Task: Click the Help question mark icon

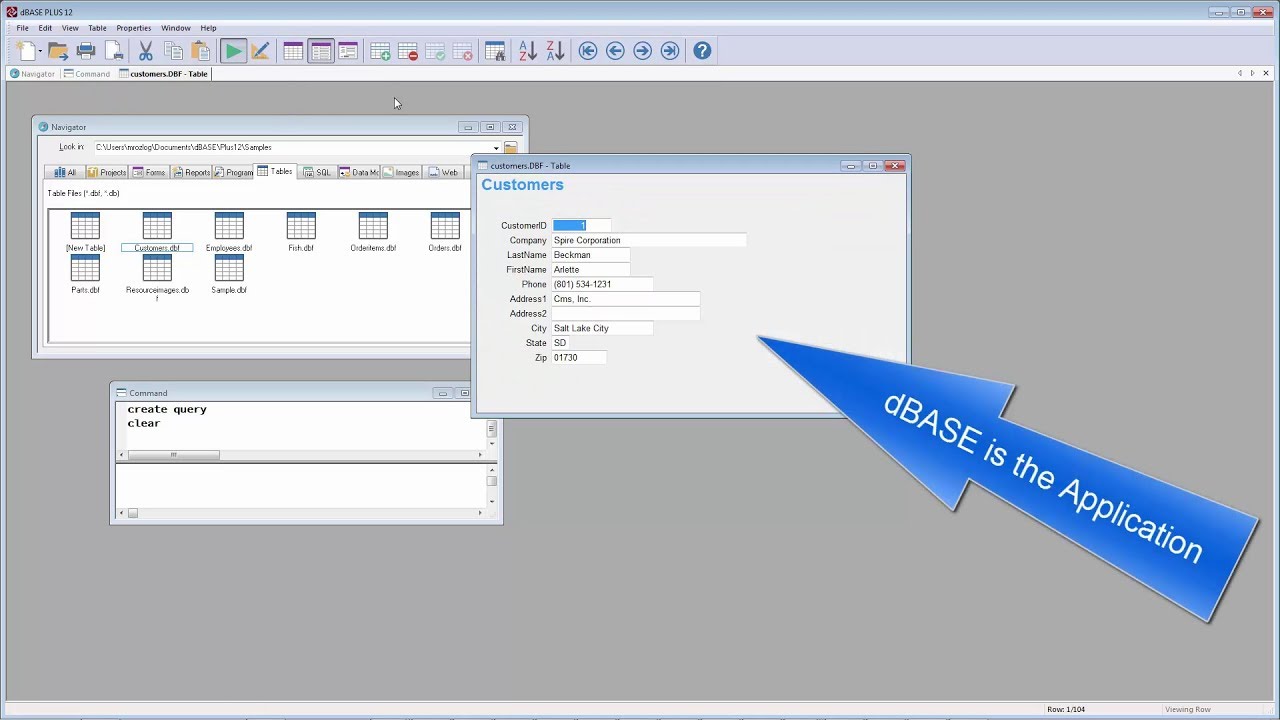Action: point(702,51)
